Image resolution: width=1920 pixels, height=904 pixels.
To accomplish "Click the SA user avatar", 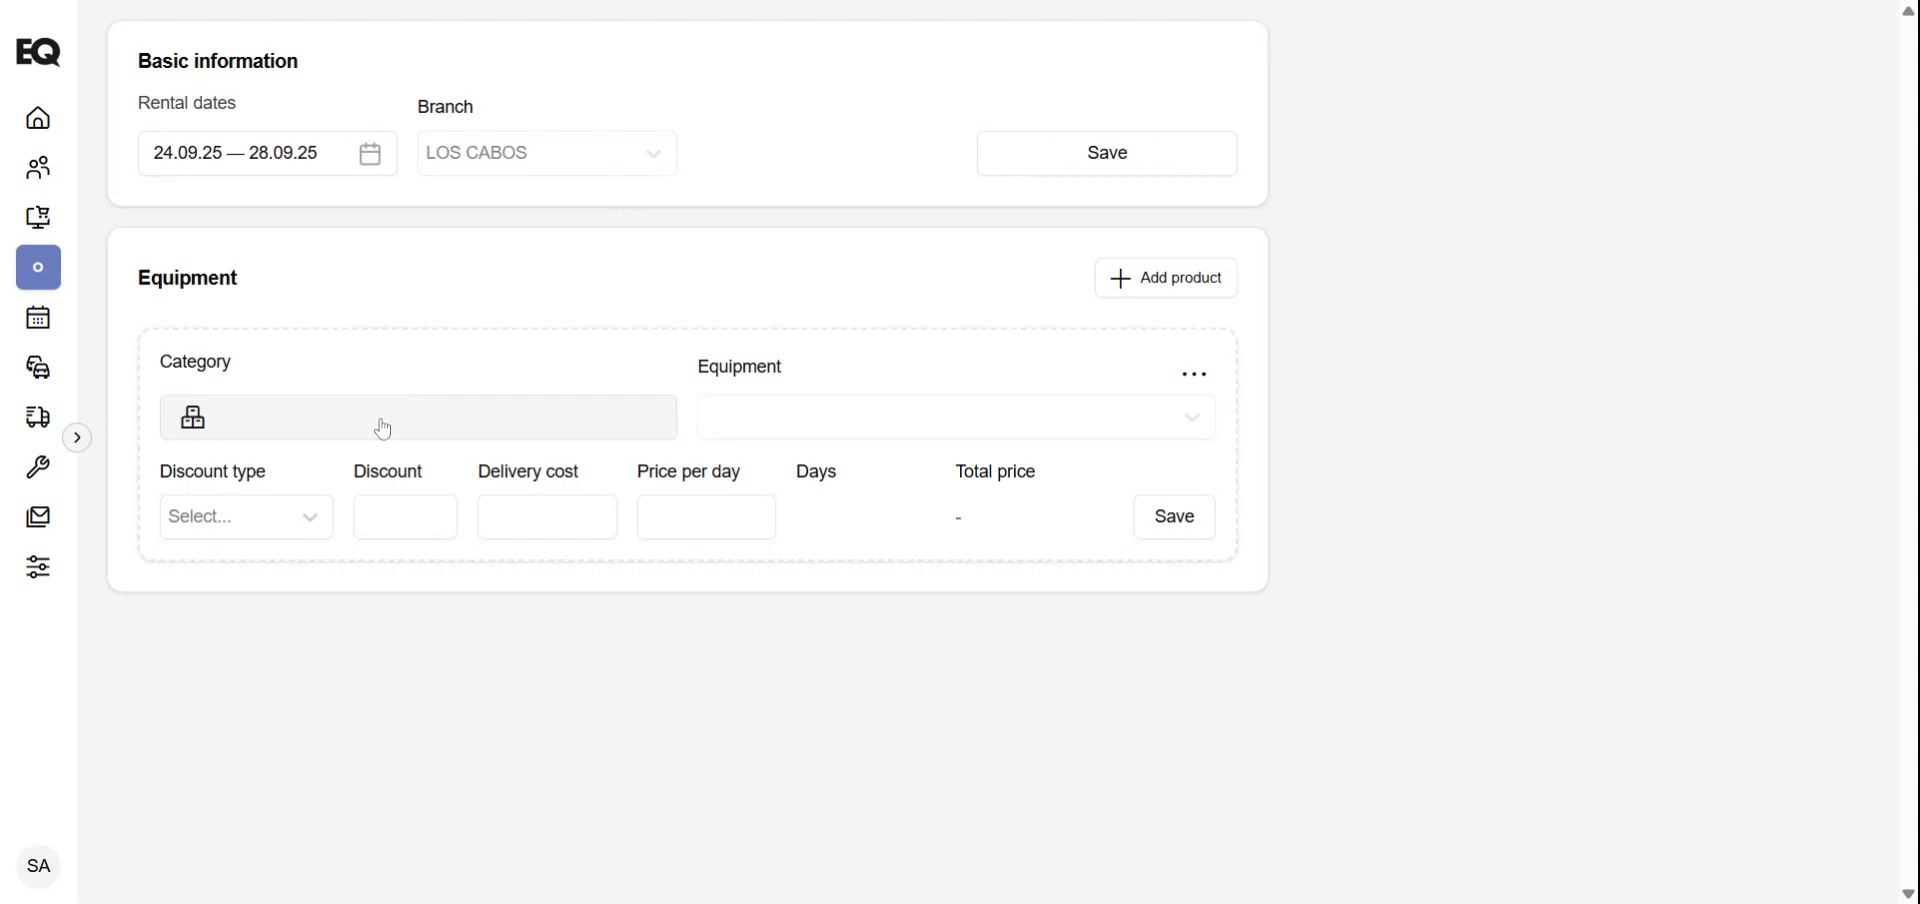I will [37, 866].
